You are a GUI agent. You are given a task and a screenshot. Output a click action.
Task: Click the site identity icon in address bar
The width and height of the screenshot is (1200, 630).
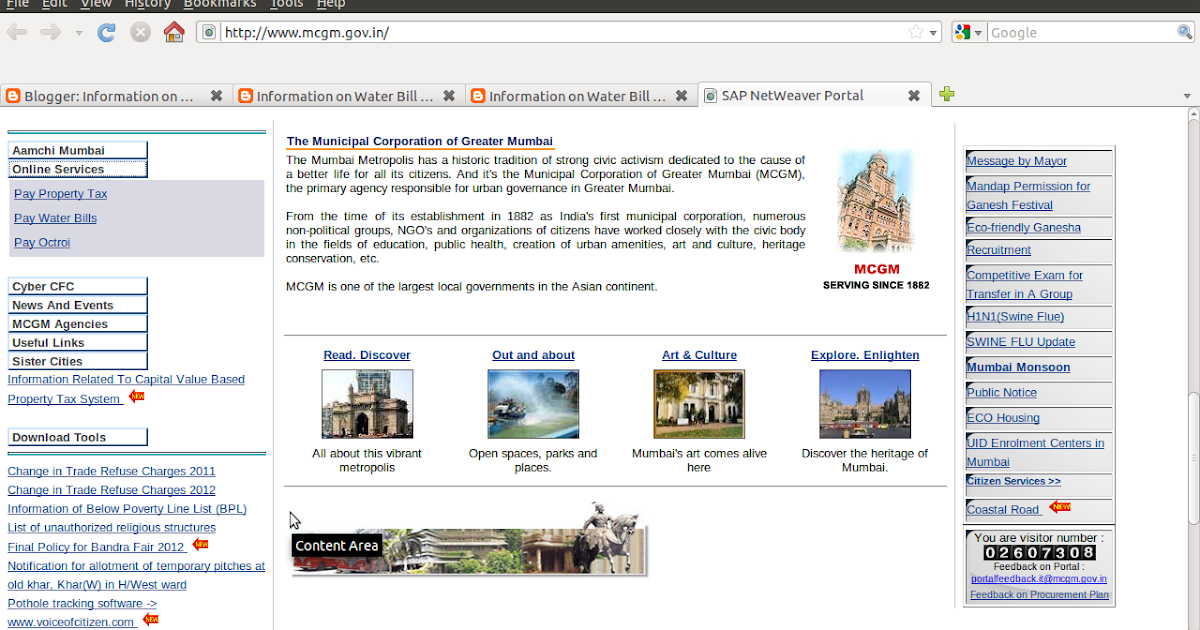tap(209, 32)
